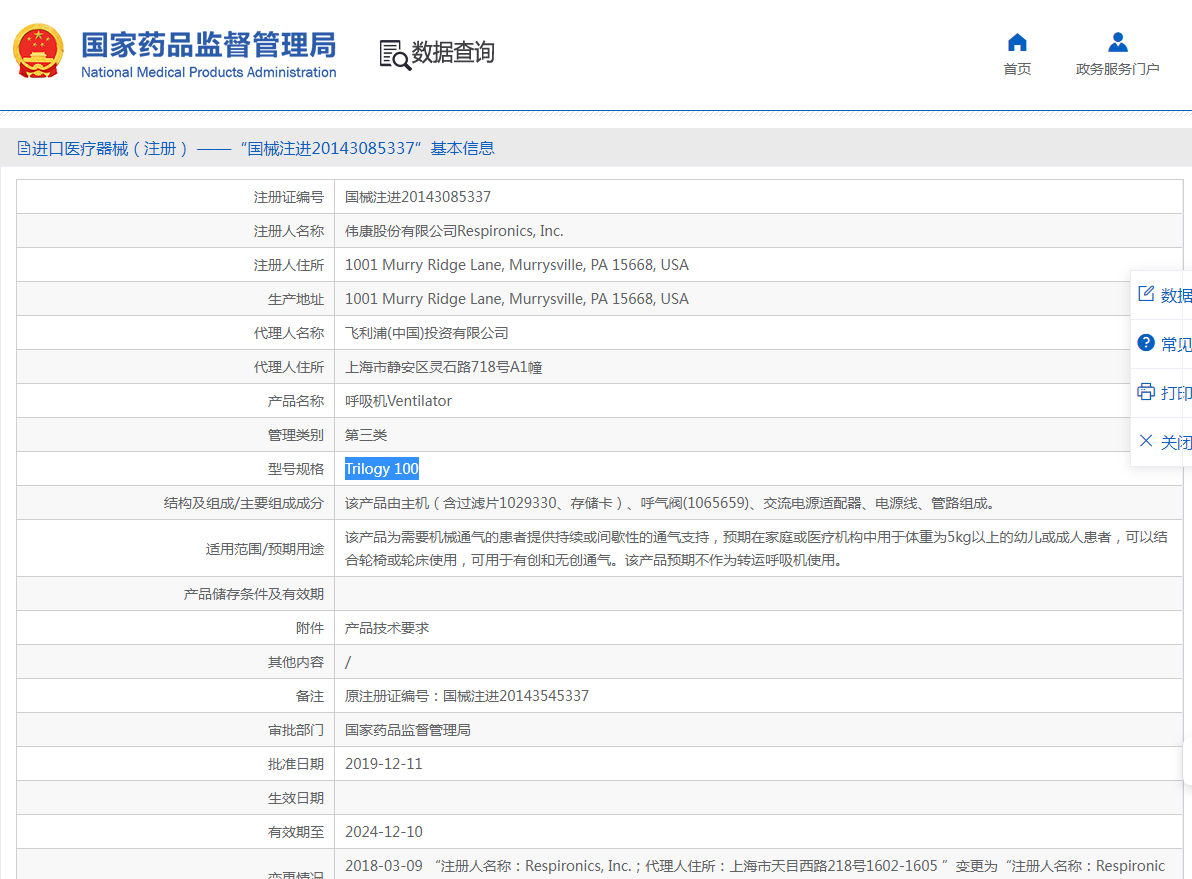Open 政务服务门户 user icon

[1118, 42]
